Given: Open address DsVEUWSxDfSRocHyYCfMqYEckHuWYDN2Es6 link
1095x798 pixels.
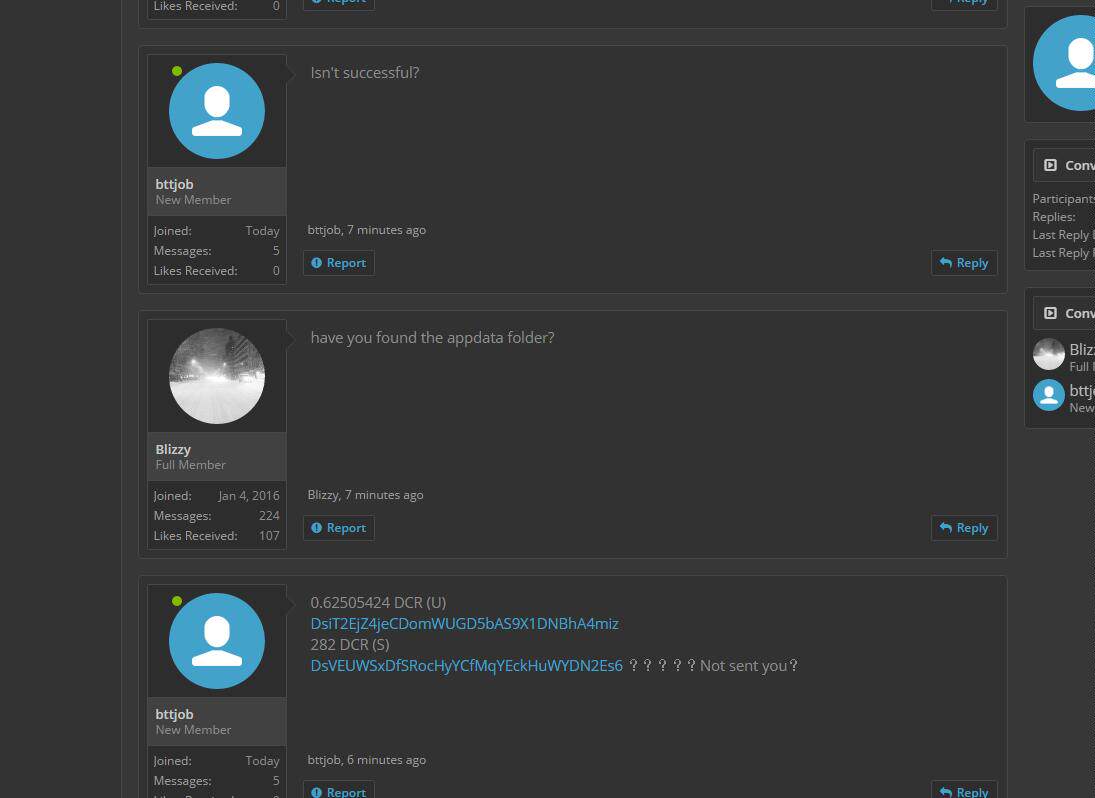Looking at the screenshot, I should (x=466, y=666).
